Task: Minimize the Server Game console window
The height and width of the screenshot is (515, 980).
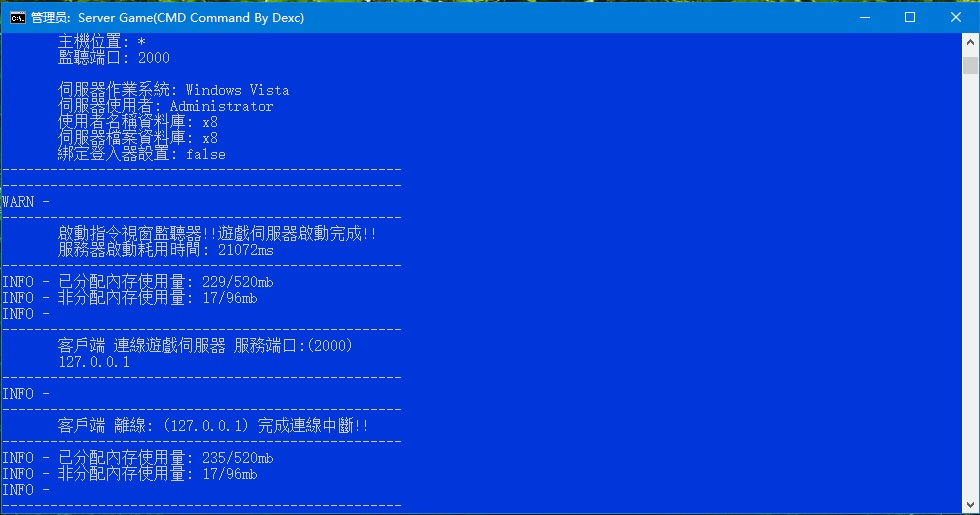Action: coord(865,18)
